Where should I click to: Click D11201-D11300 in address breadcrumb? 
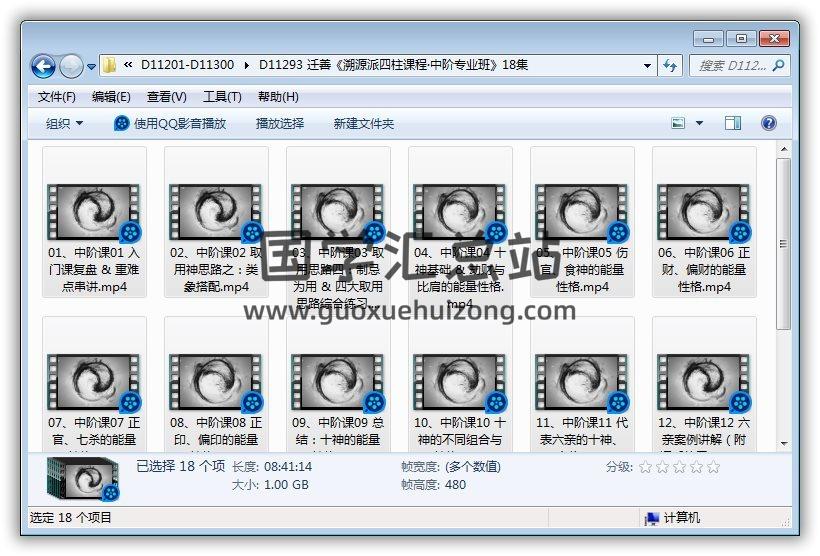coord(187,65)
